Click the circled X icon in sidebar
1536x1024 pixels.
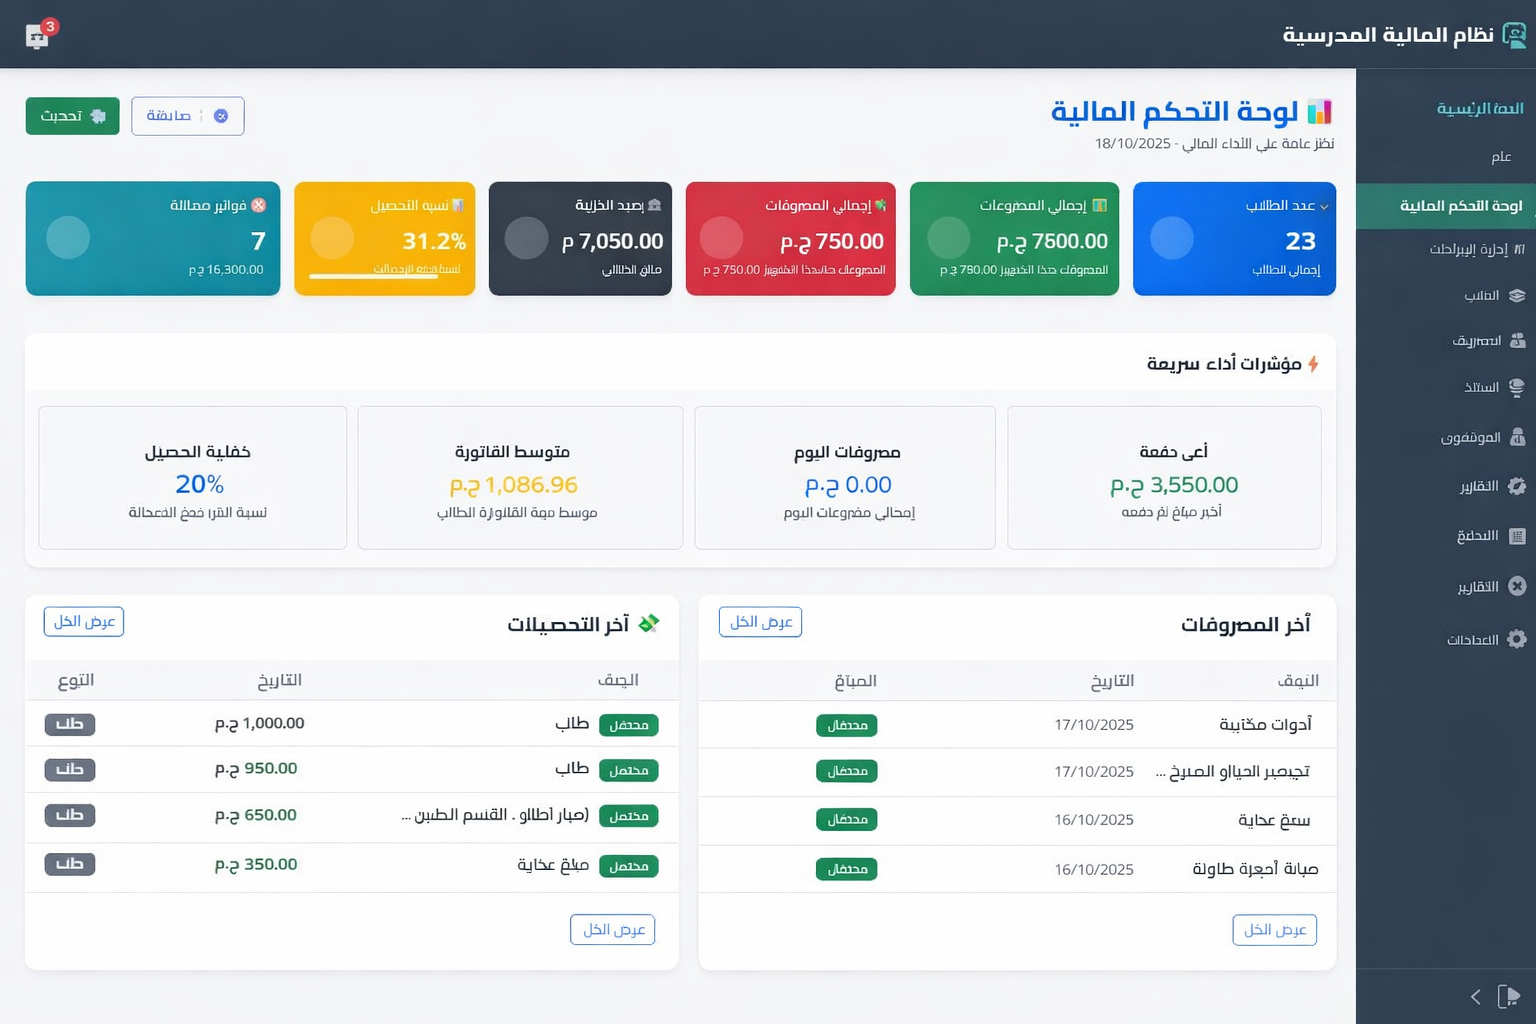point(1517,586)
